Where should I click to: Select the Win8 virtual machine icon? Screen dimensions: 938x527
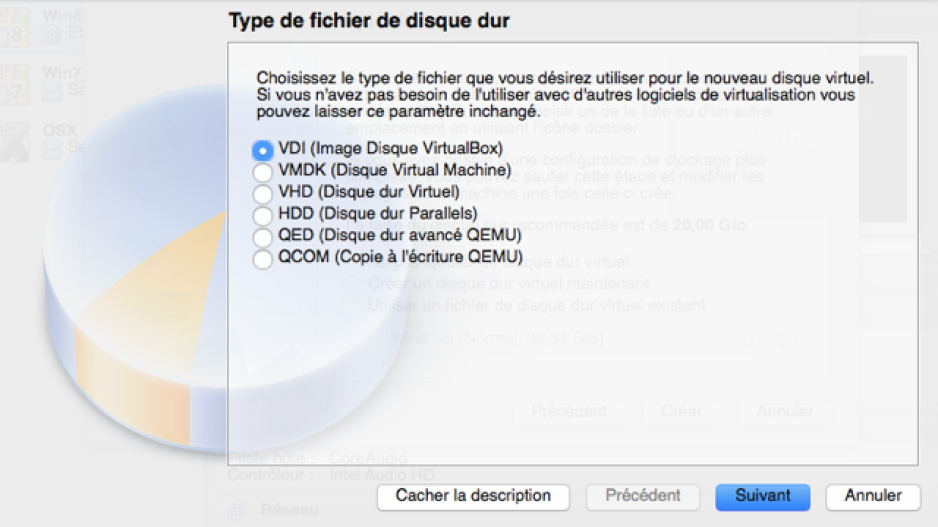pos(14,27)
